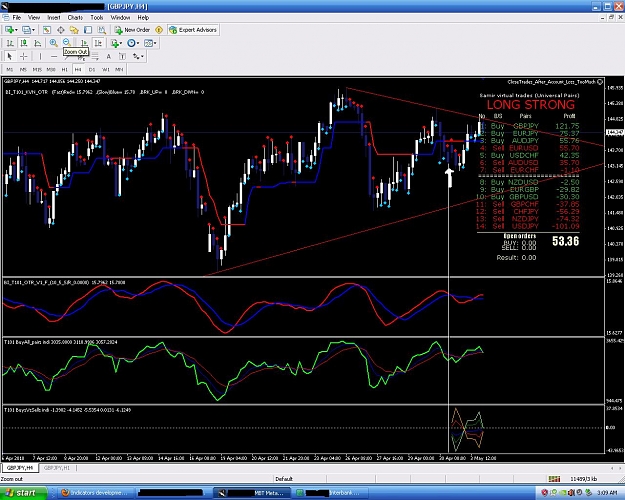
Task: Open the View menu
Action: tap(34, 18)
